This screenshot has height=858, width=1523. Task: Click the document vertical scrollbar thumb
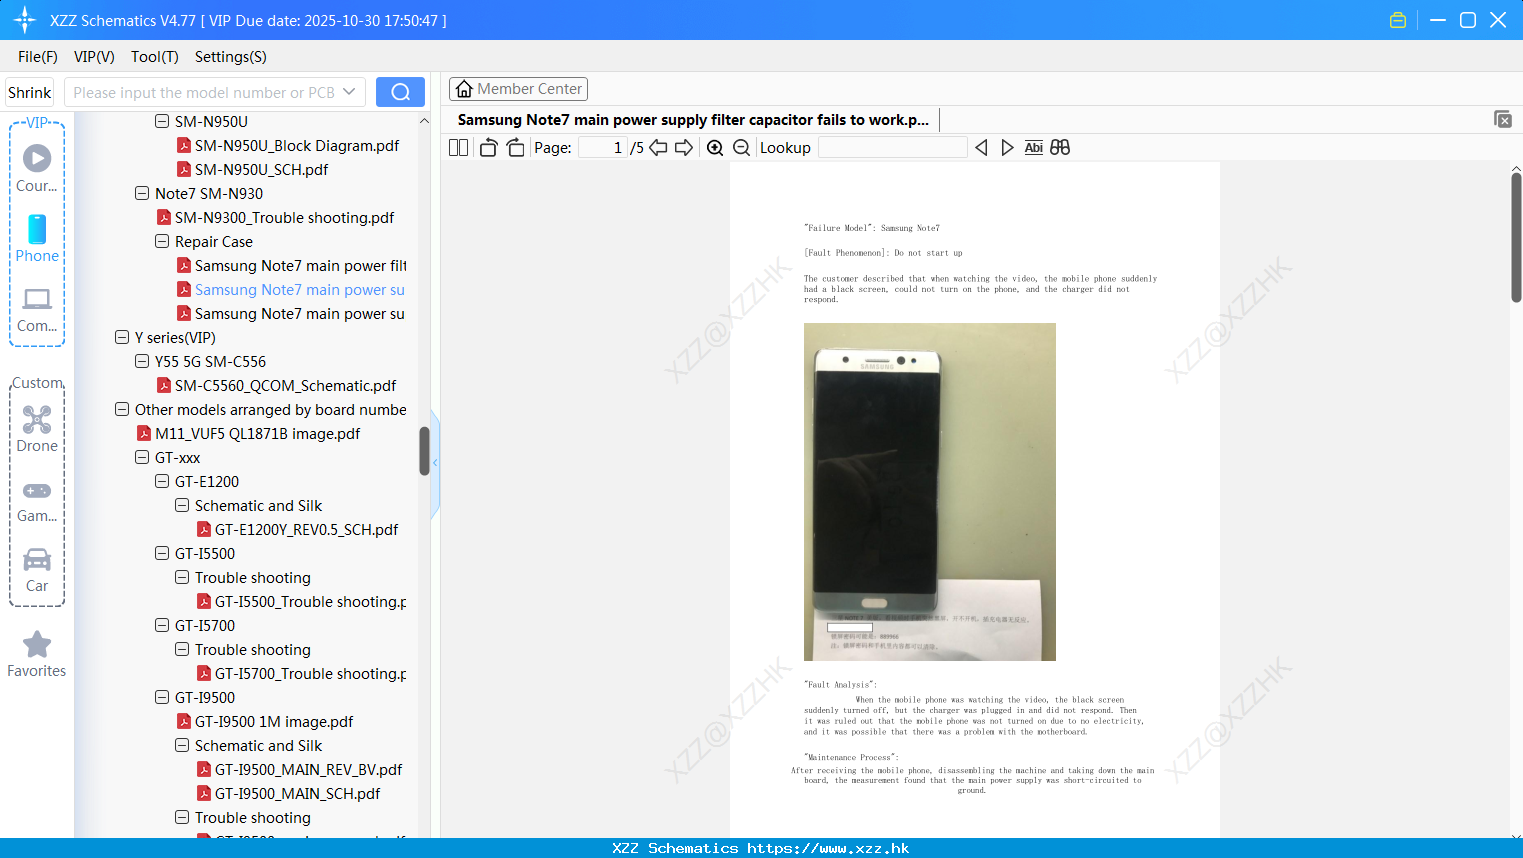pos(1516,237)
